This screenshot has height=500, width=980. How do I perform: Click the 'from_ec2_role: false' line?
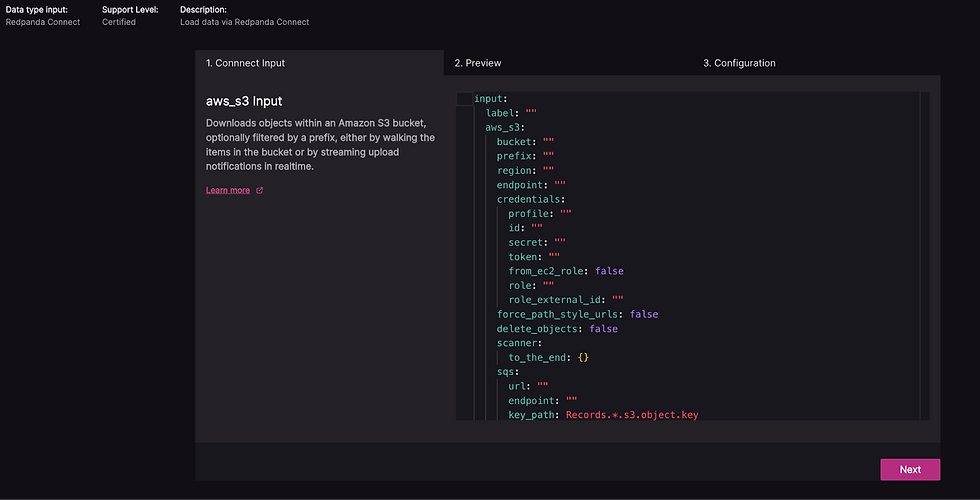(566, 271)
